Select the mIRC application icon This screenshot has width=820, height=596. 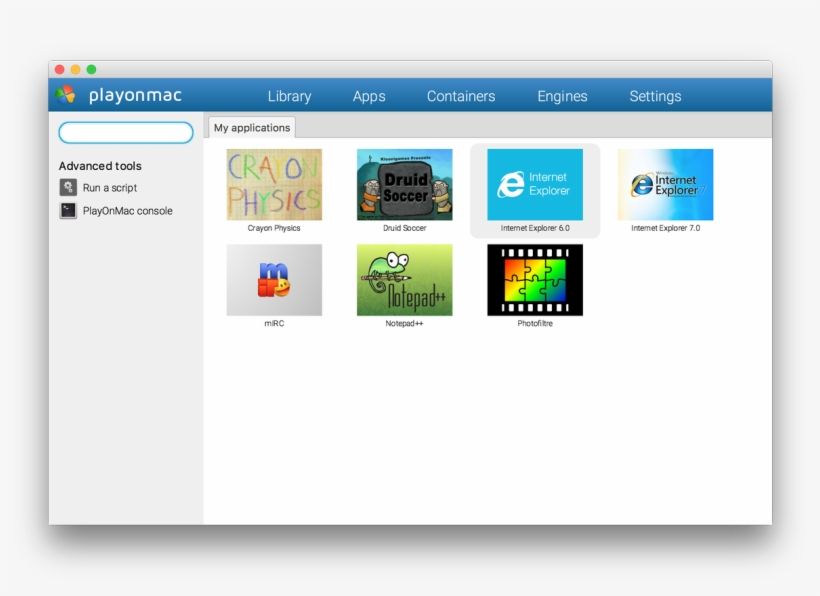(x=274, y=280)
